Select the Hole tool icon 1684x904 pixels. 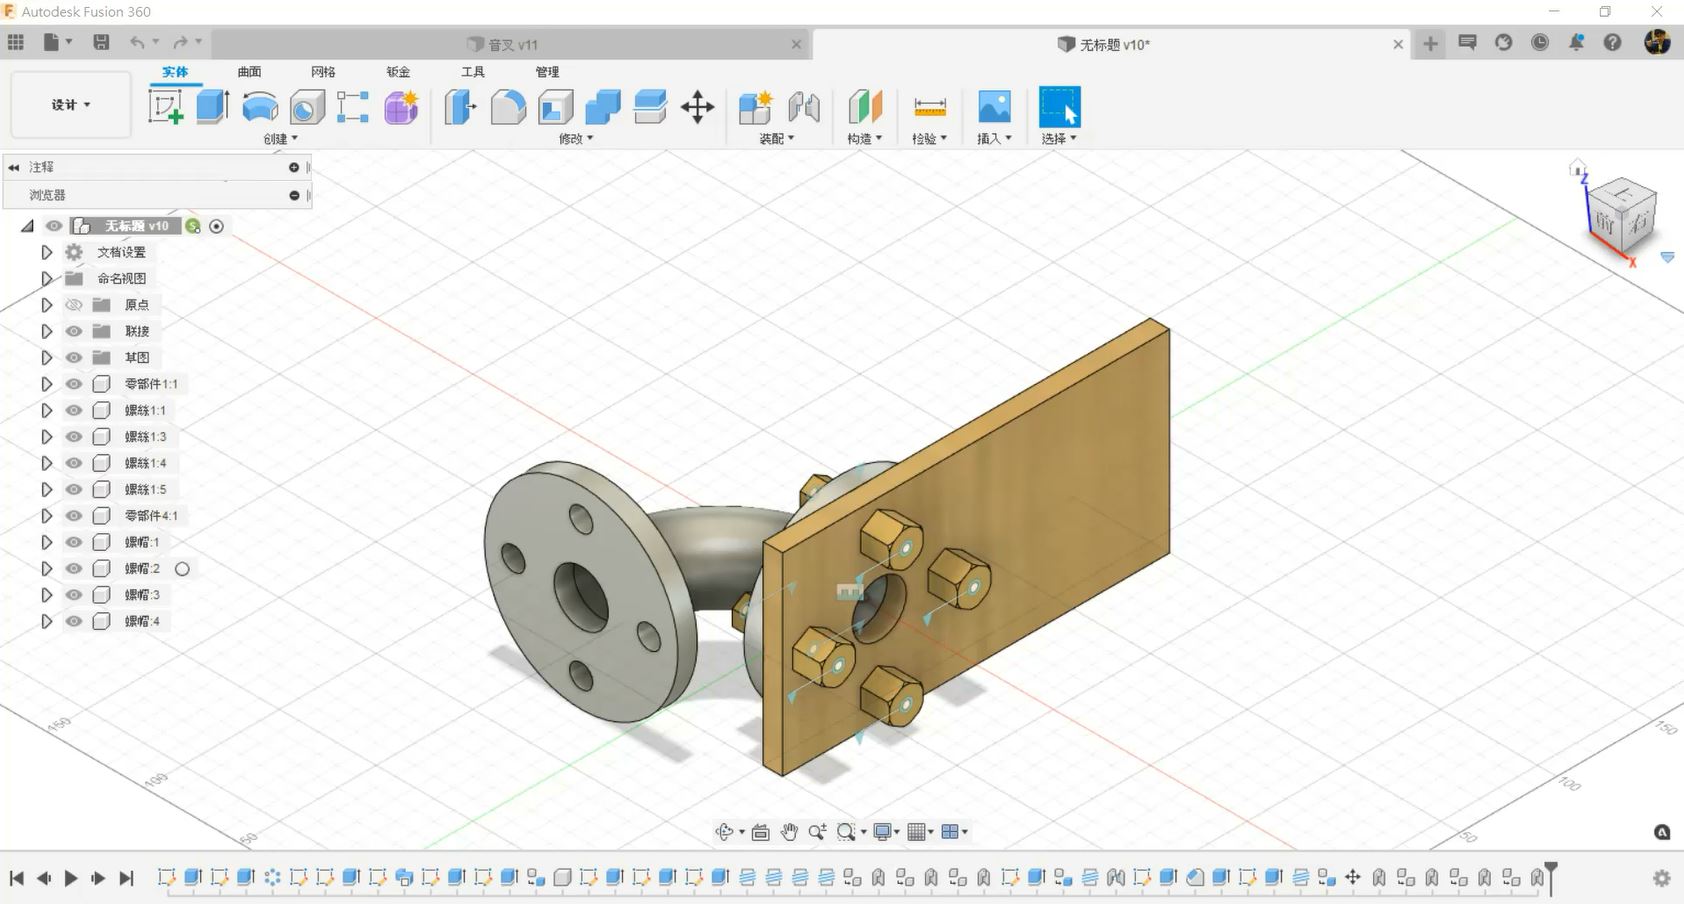(x=307, y=106)
